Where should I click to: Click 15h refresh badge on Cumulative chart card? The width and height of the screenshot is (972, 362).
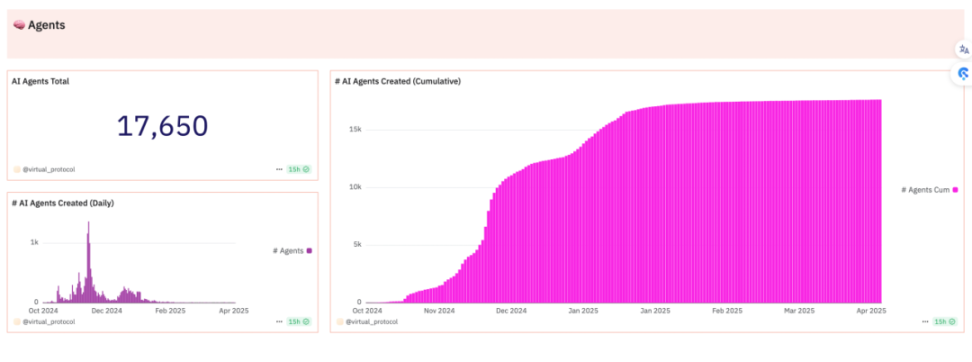pyautogui.click(x=945, y=322)
